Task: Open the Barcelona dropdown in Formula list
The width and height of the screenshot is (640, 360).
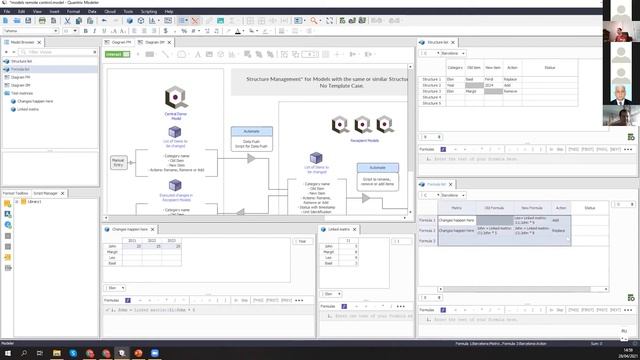Action: [453, 196]
